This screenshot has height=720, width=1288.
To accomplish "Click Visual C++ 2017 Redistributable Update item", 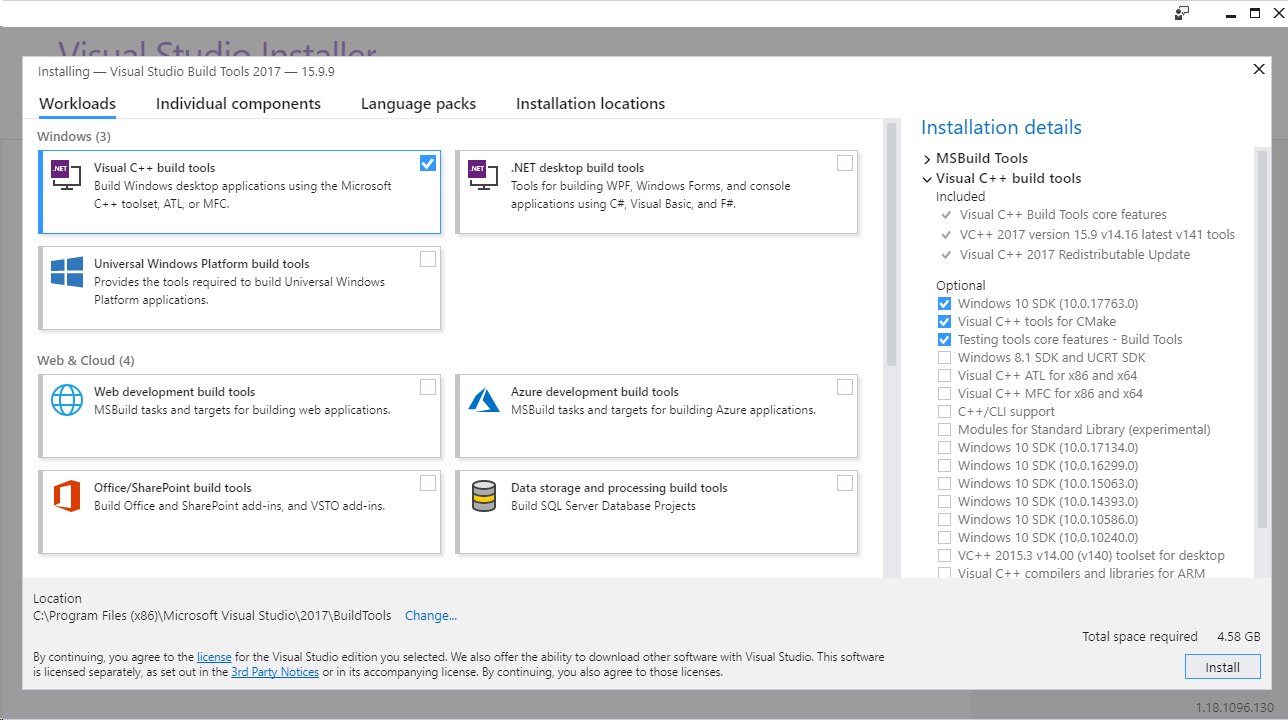I will (x=1075, y=255).
